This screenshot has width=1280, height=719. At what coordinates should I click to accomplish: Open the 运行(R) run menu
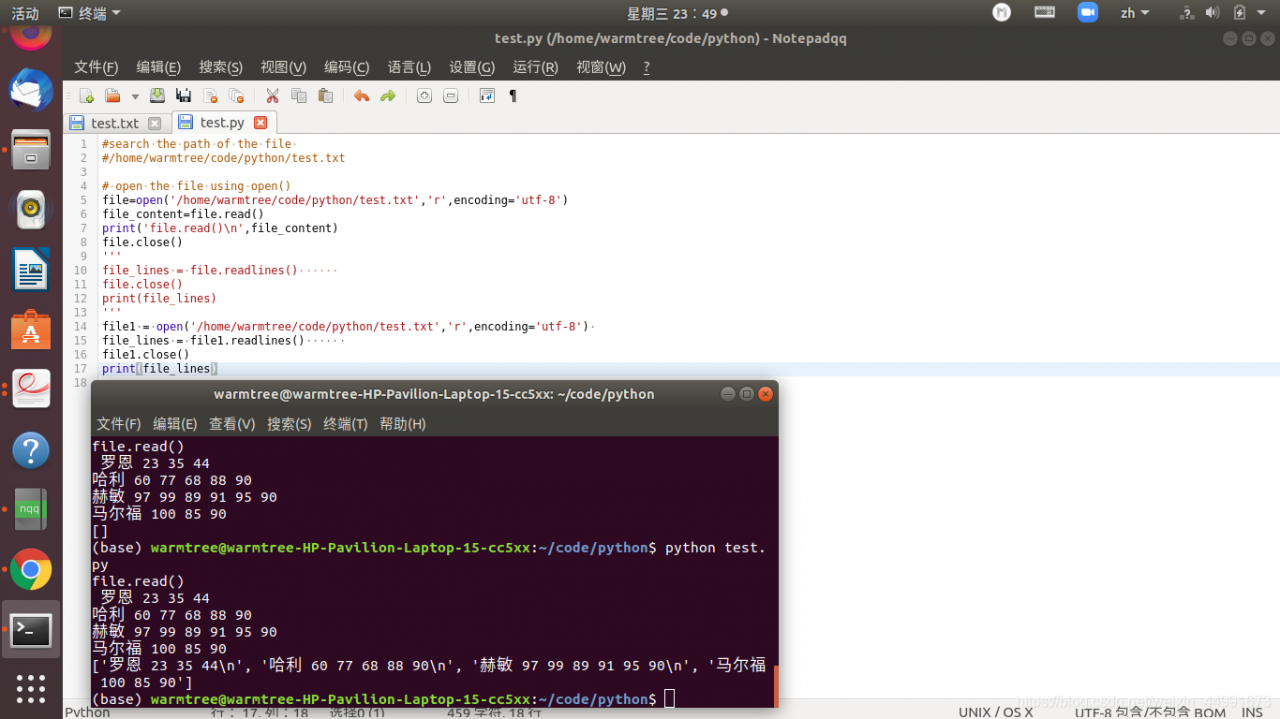click(x=535, y=67)
